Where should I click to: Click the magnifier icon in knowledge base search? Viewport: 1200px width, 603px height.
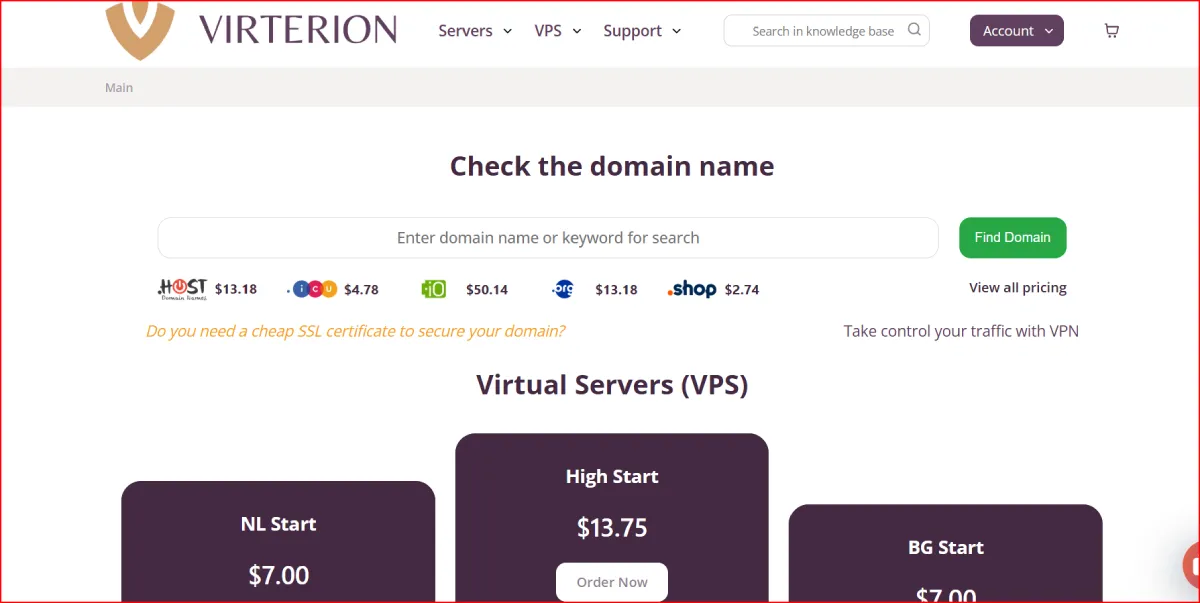pos(914,30)
